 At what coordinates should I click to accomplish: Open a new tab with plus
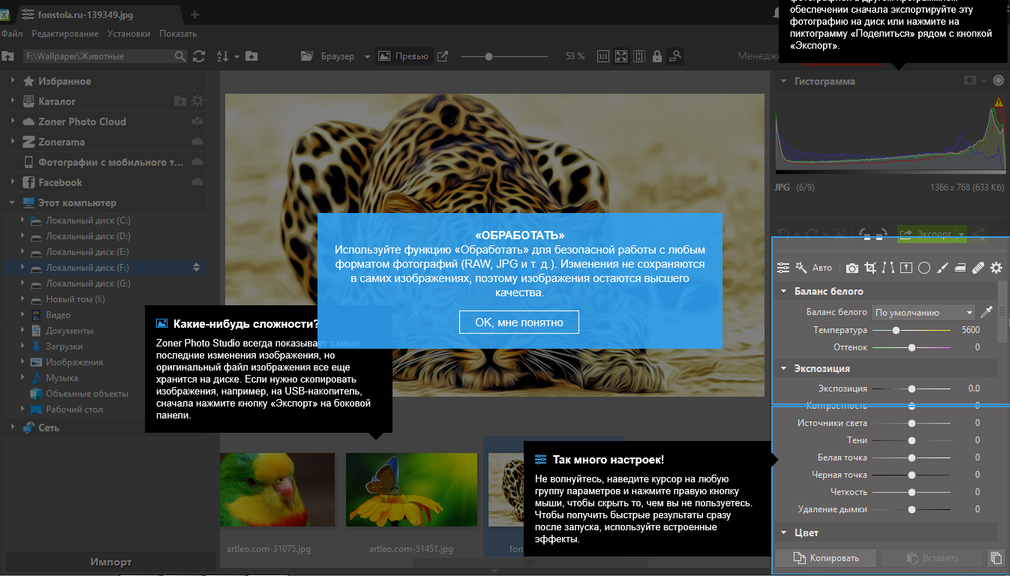195,14
